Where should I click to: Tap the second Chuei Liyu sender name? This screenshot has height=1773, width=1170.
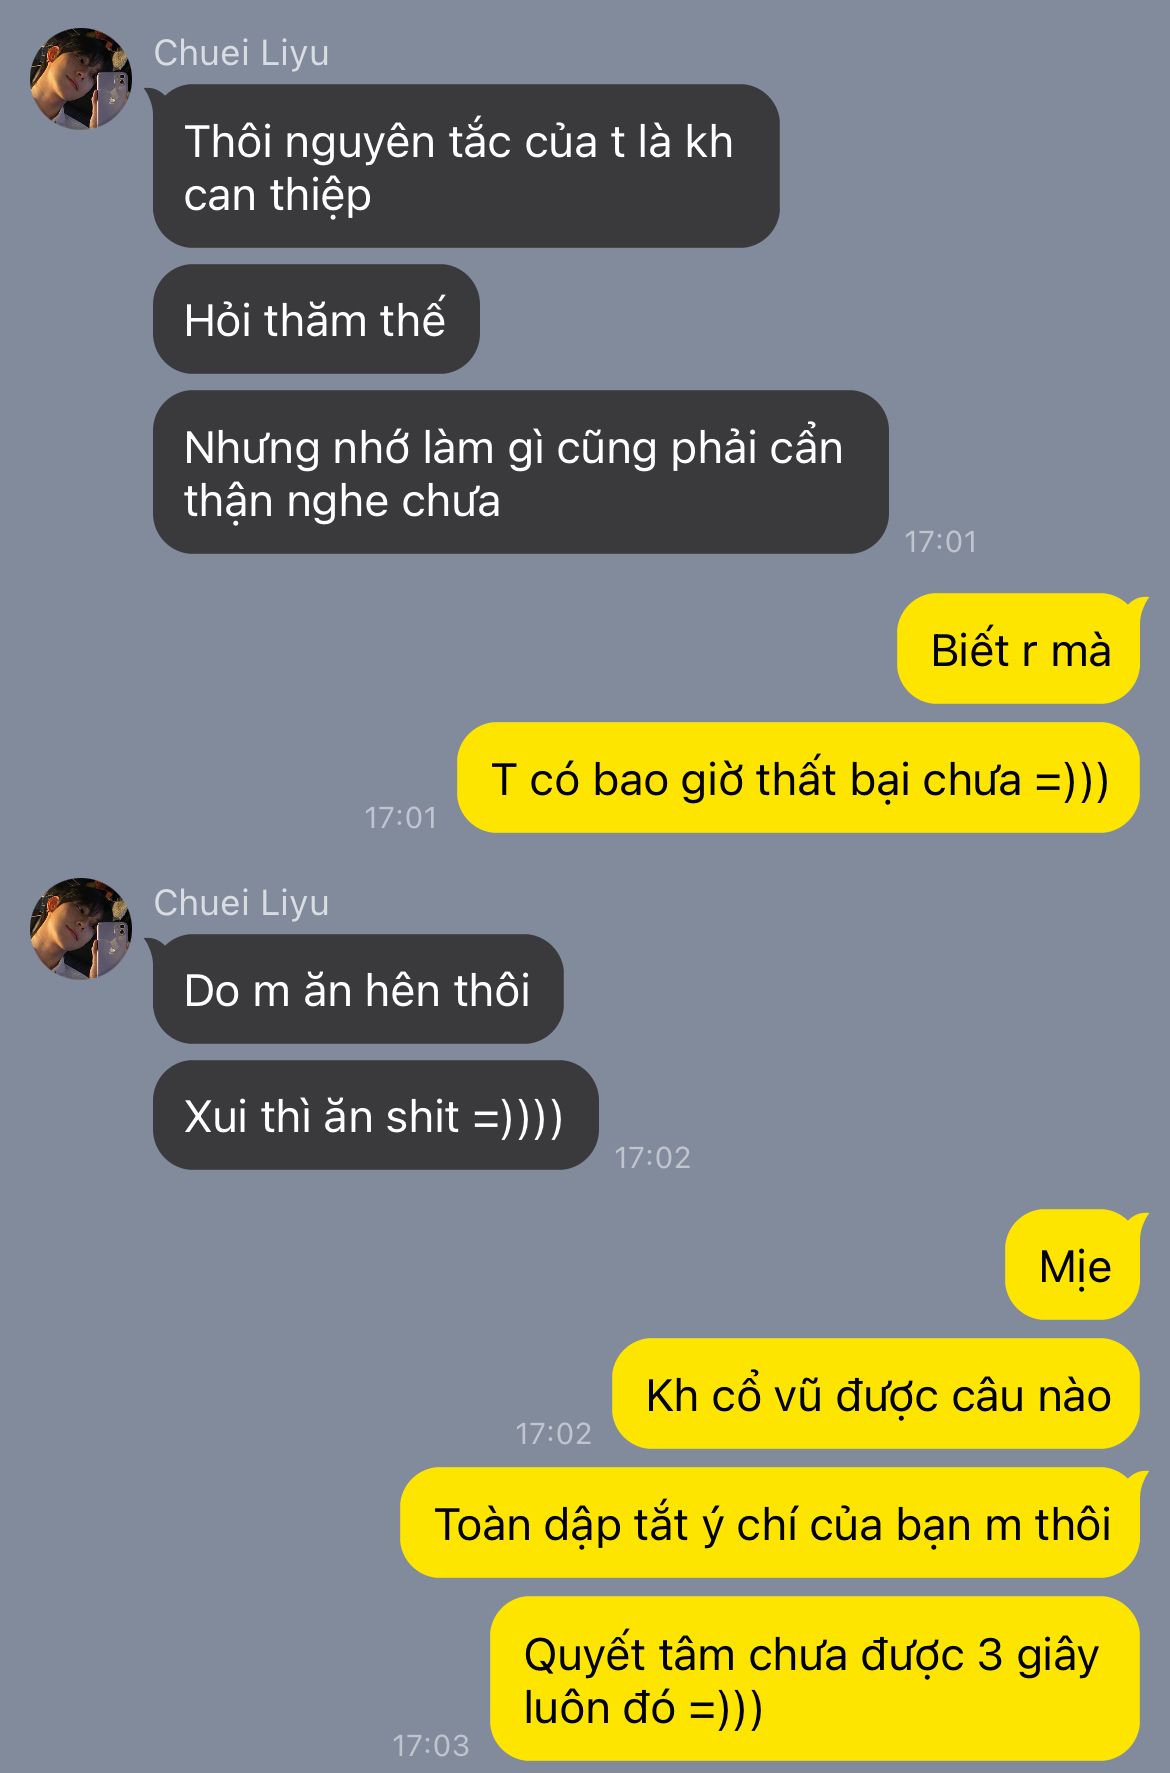241,903
